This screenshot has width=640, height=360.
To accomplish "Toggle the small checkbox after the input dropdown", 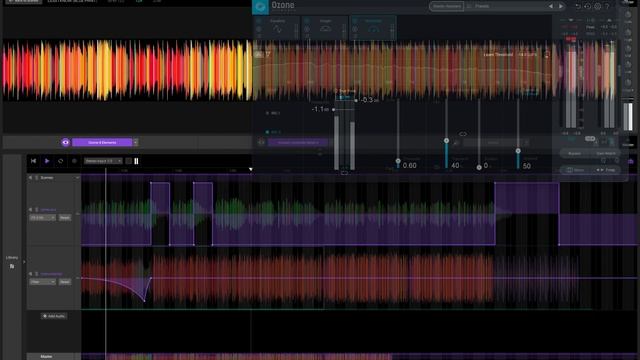I will pyautogui.click(x=128, y=161).
